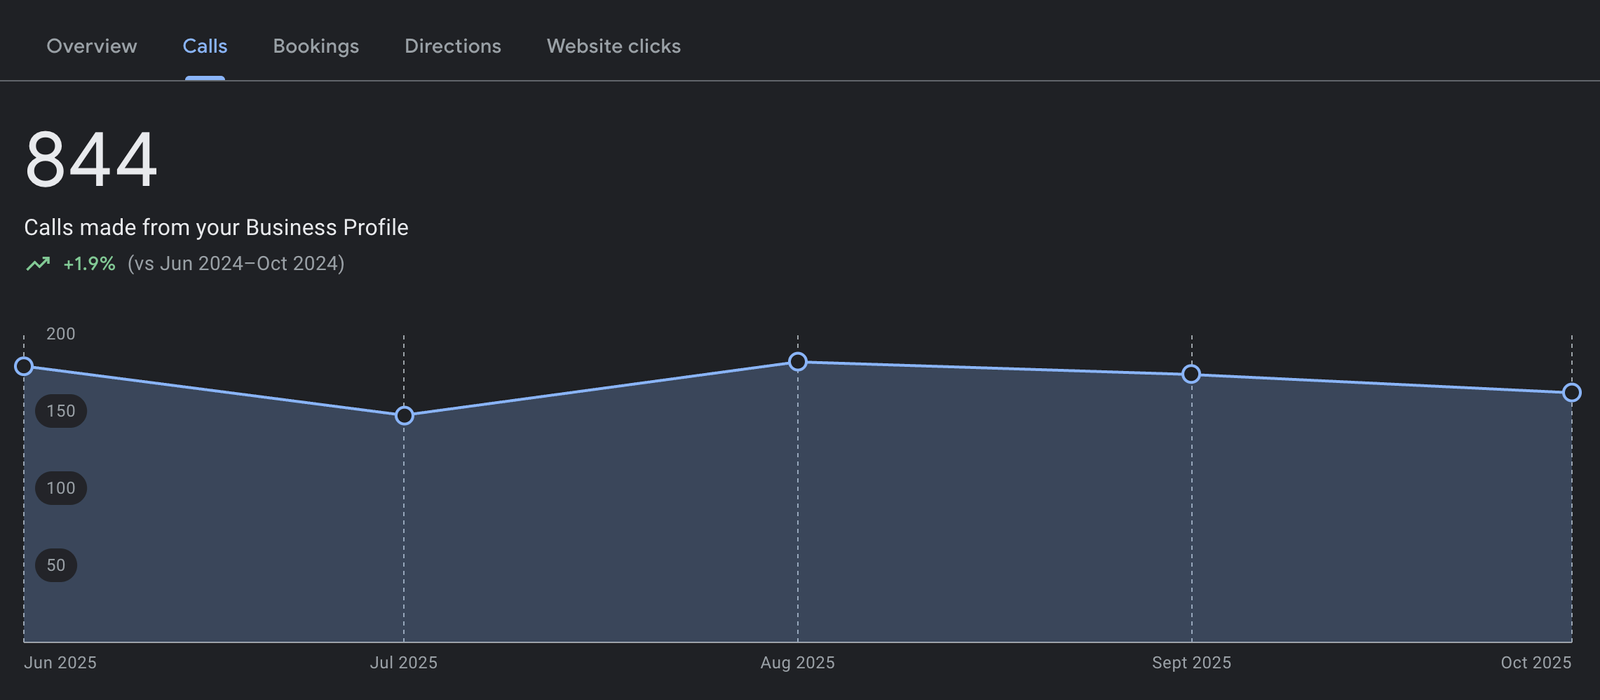The height and width of the screenshot is (700, 1600).
Task: Click the green upward trend arrow icon
Action: tap(38, 264)
